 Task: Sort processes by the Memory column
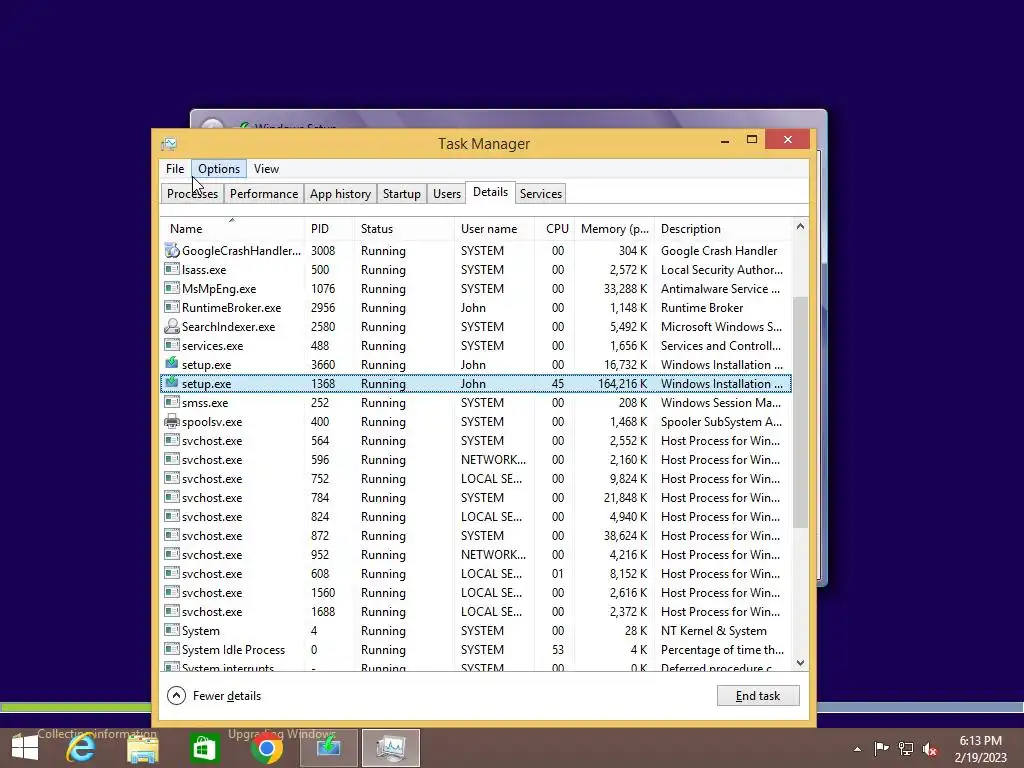615,229
